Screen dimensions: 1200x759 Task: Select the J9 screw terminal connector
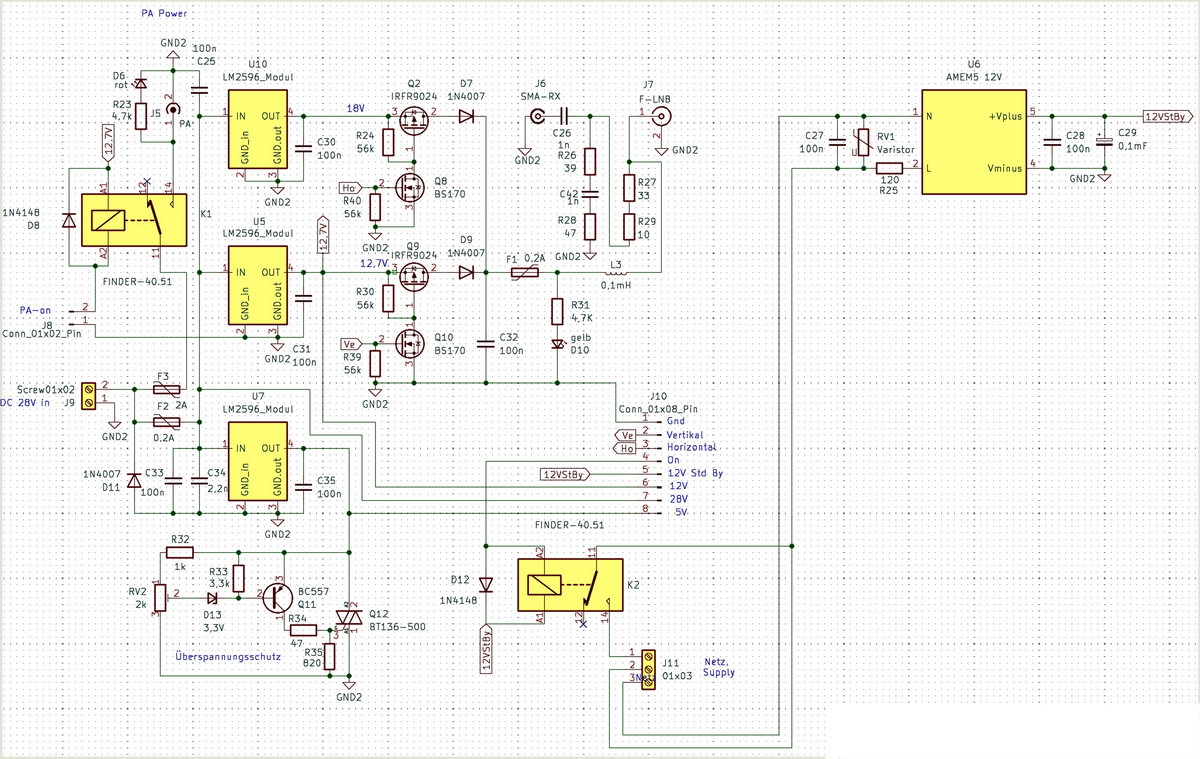(x=87, y=393)
